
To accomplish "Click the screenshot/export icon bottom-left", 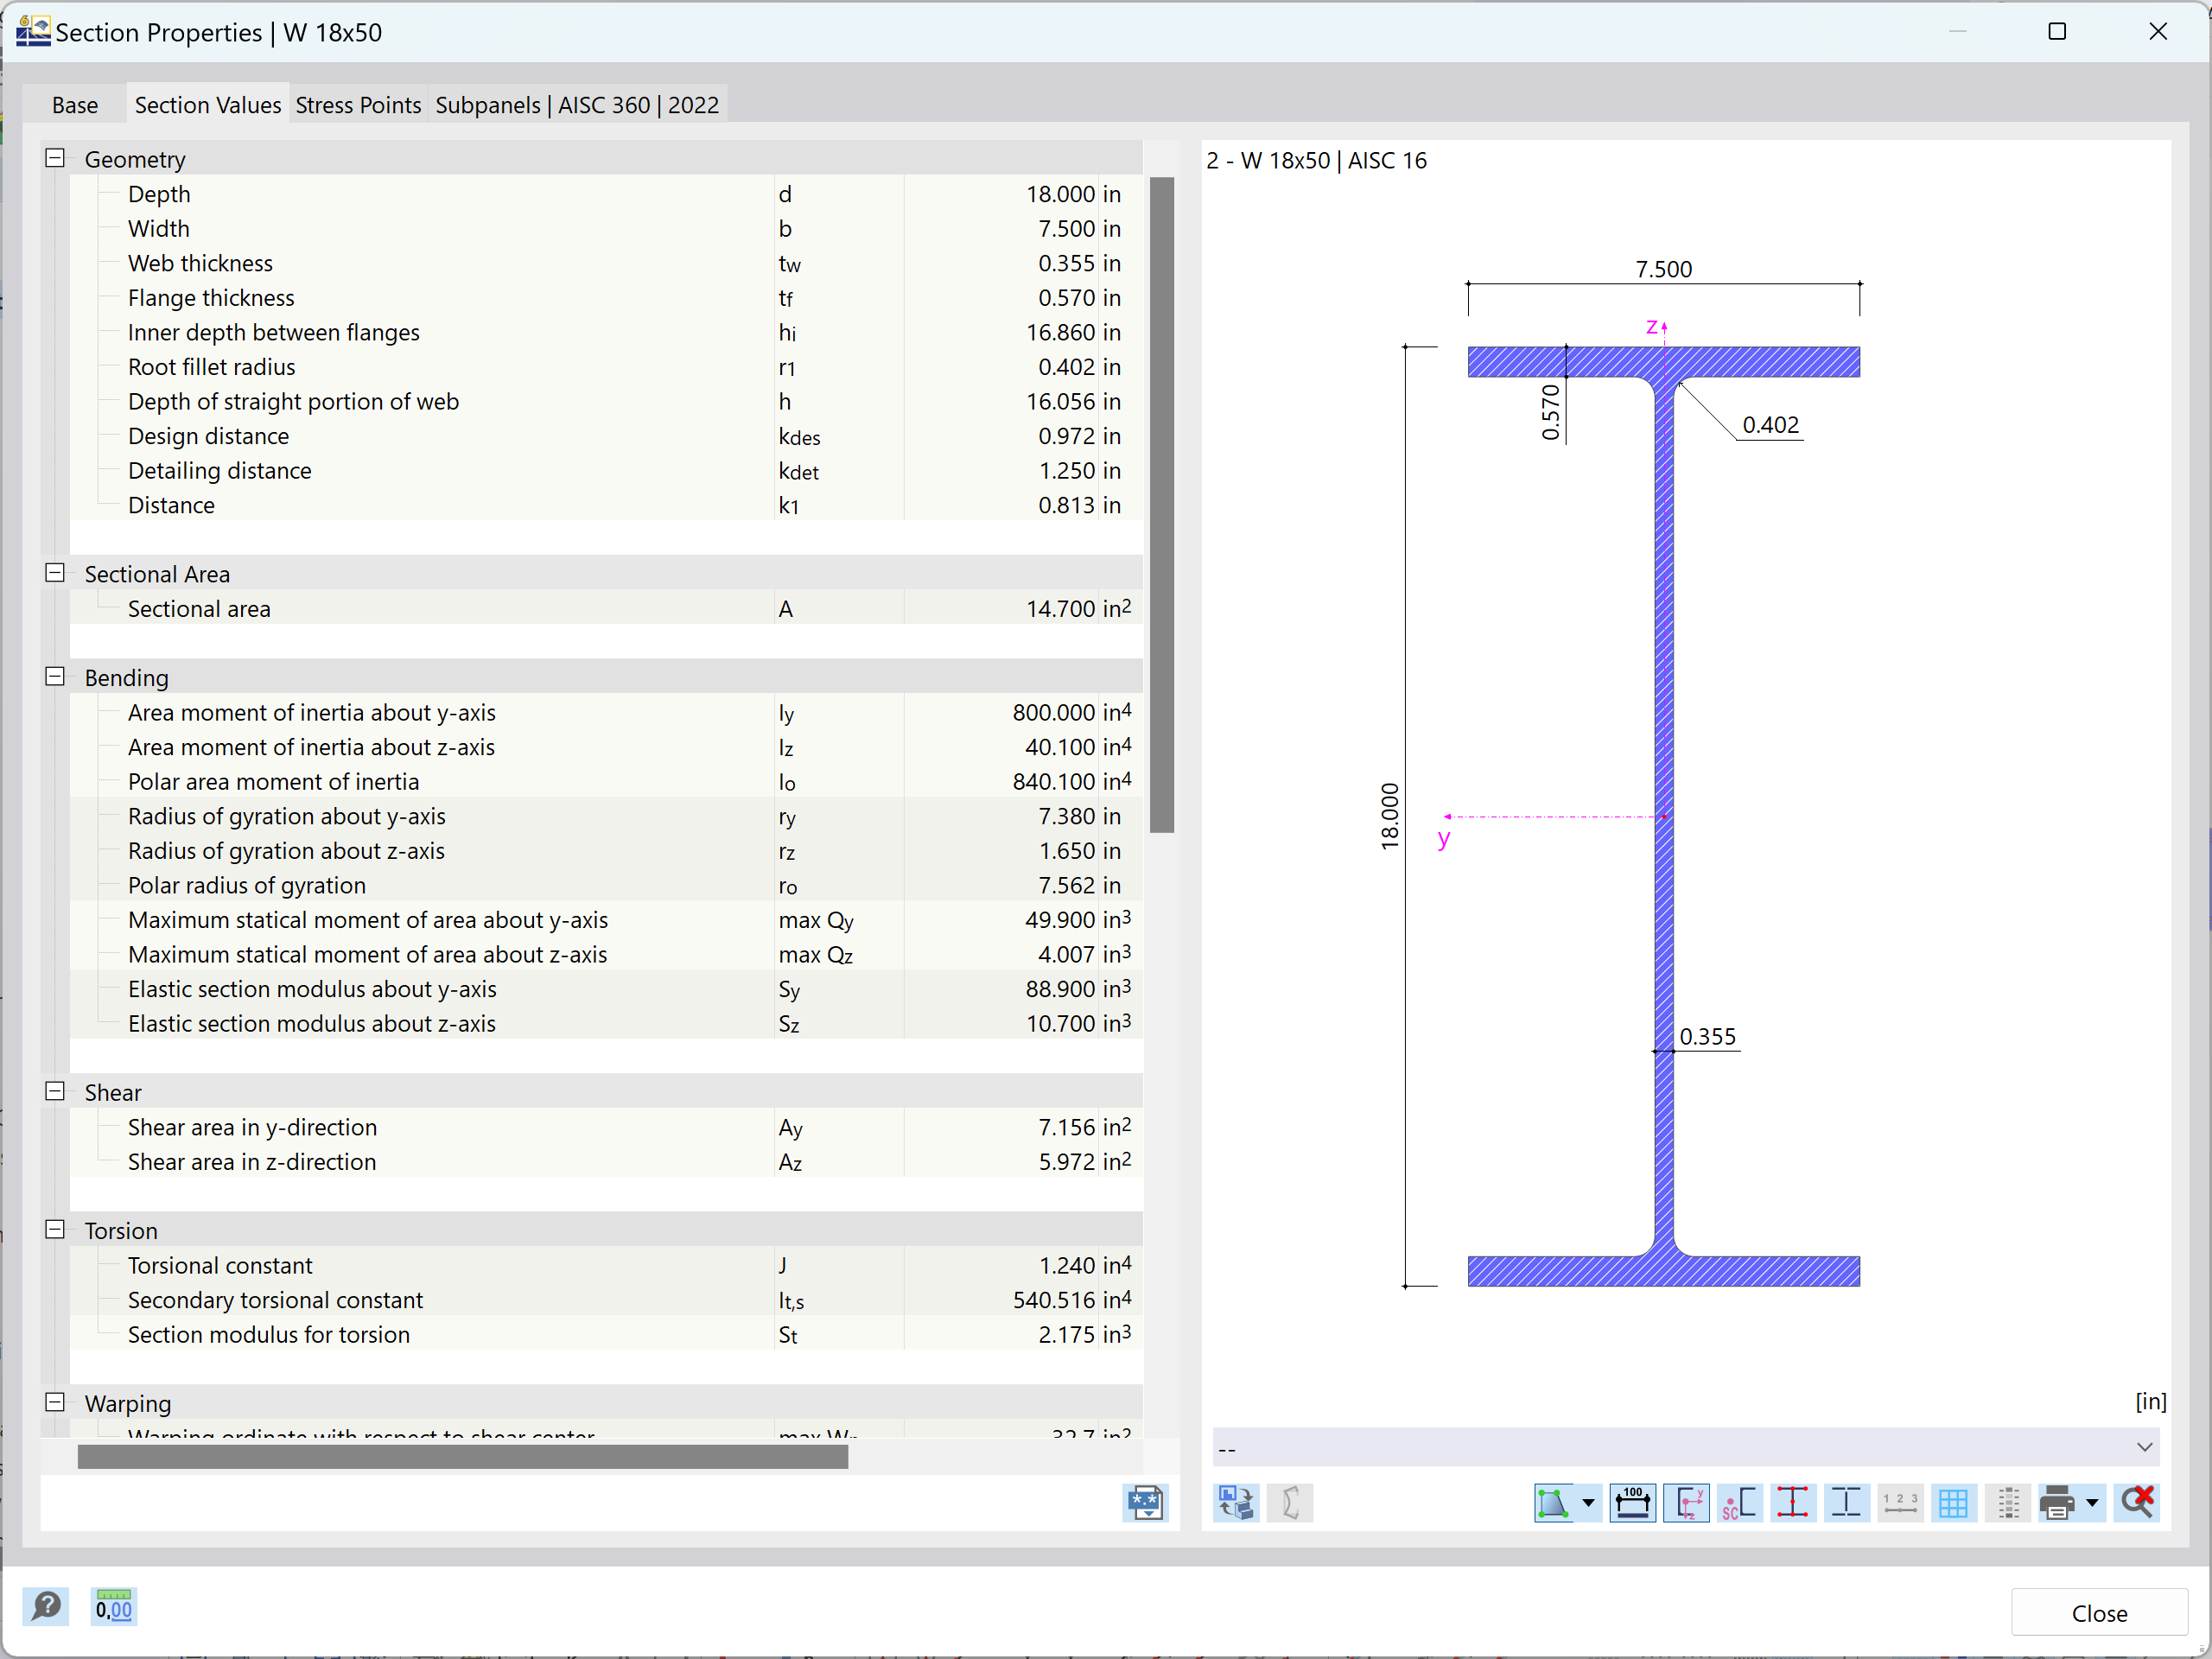I will [x=1144, y=1500].
